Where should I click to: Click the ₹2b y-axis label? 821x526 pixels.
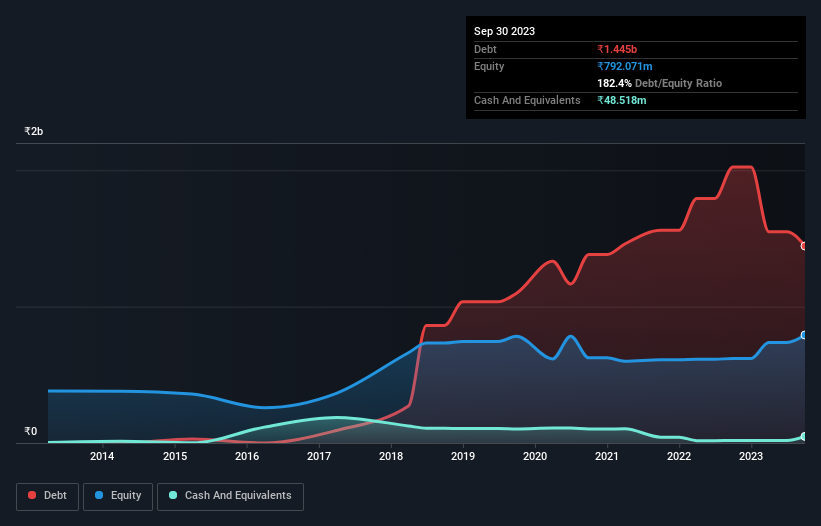click(x=34, y=131)
